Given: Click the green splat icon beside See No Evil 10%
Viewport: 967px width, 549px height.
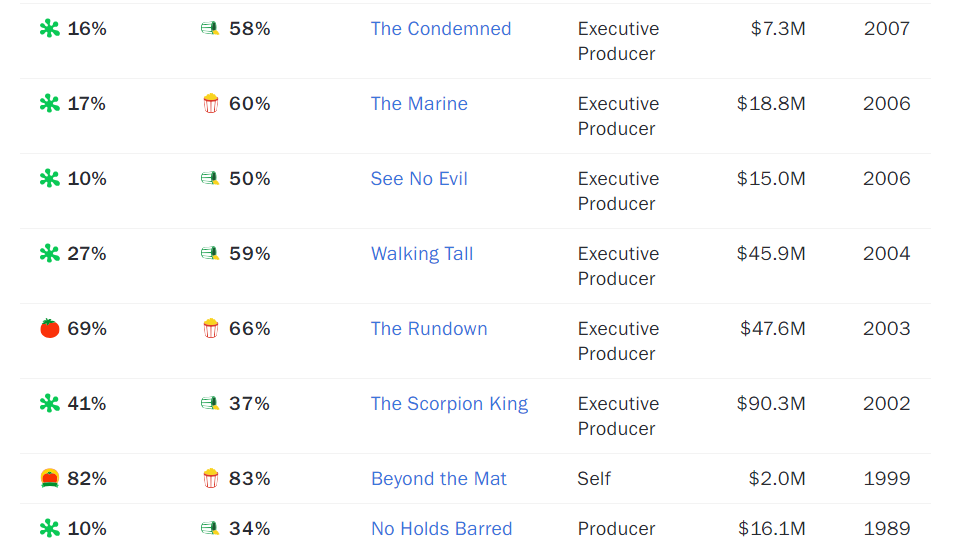Looking at the screenshot, I should 49,178.
